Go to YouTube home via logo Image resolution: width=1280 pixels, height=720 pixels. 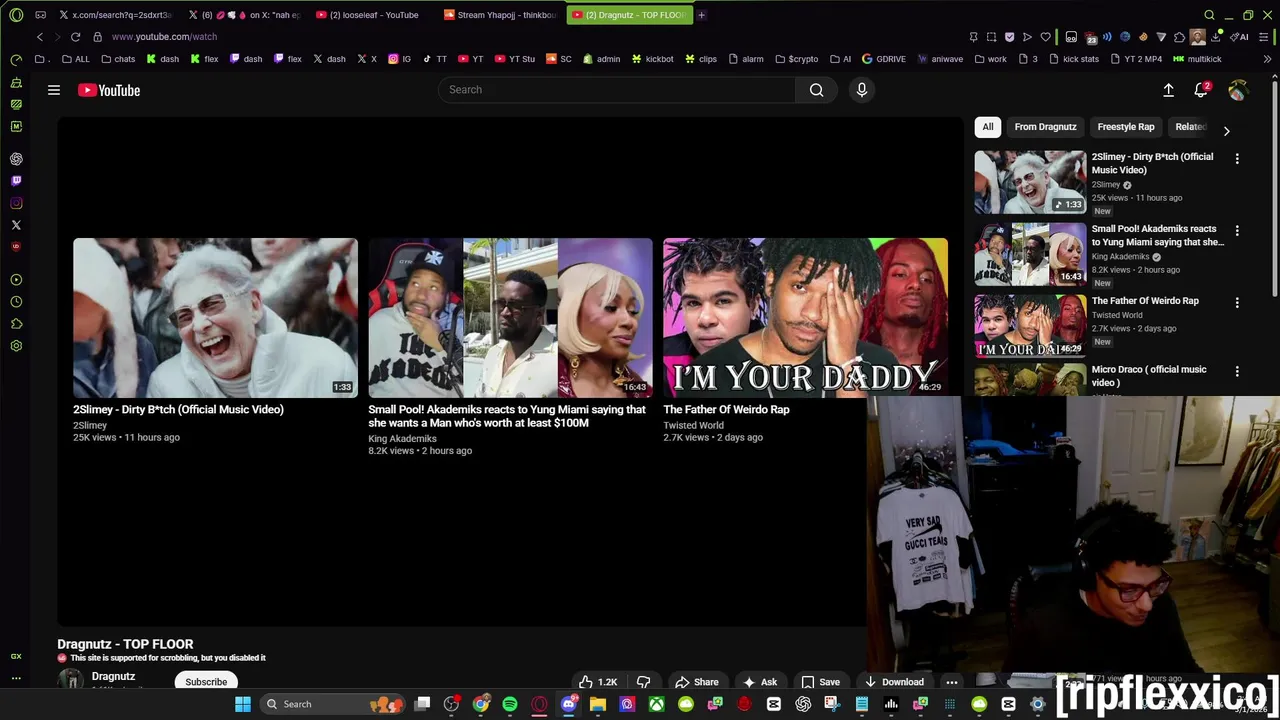pyautogui.click(x=109, y=90)
